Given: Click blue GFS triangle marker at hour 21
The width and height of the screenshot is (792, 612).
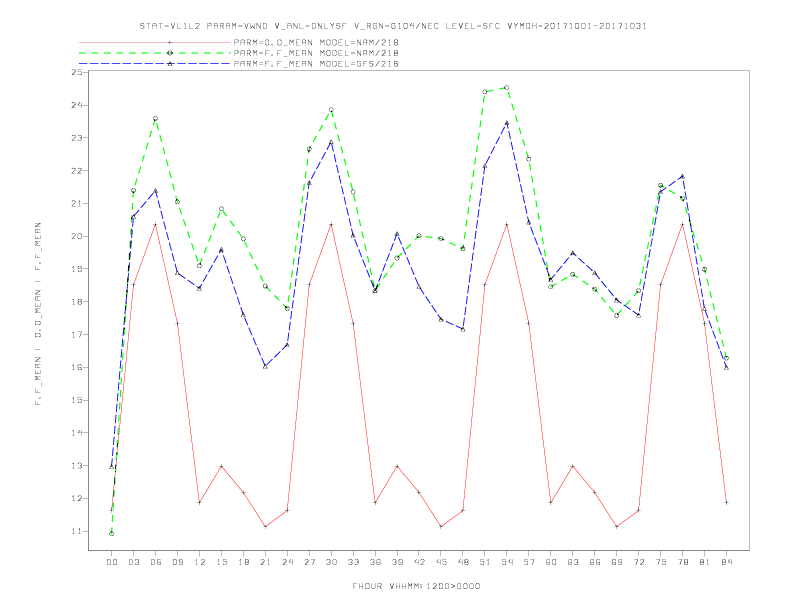Looking at the screenshot, I should tap(265, 367).
